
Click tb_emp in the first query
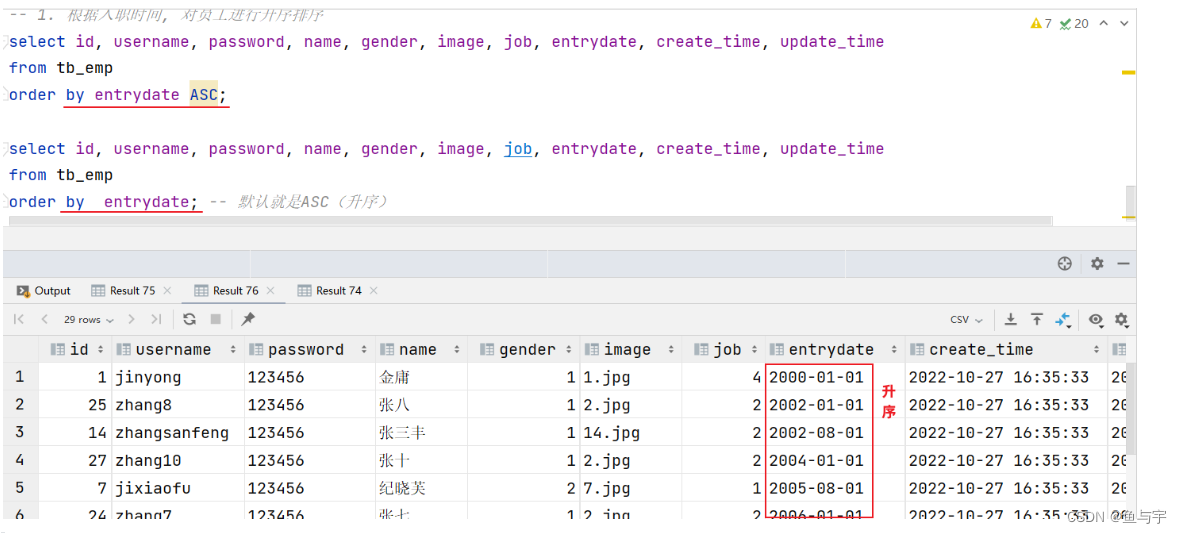click(84, 68)
